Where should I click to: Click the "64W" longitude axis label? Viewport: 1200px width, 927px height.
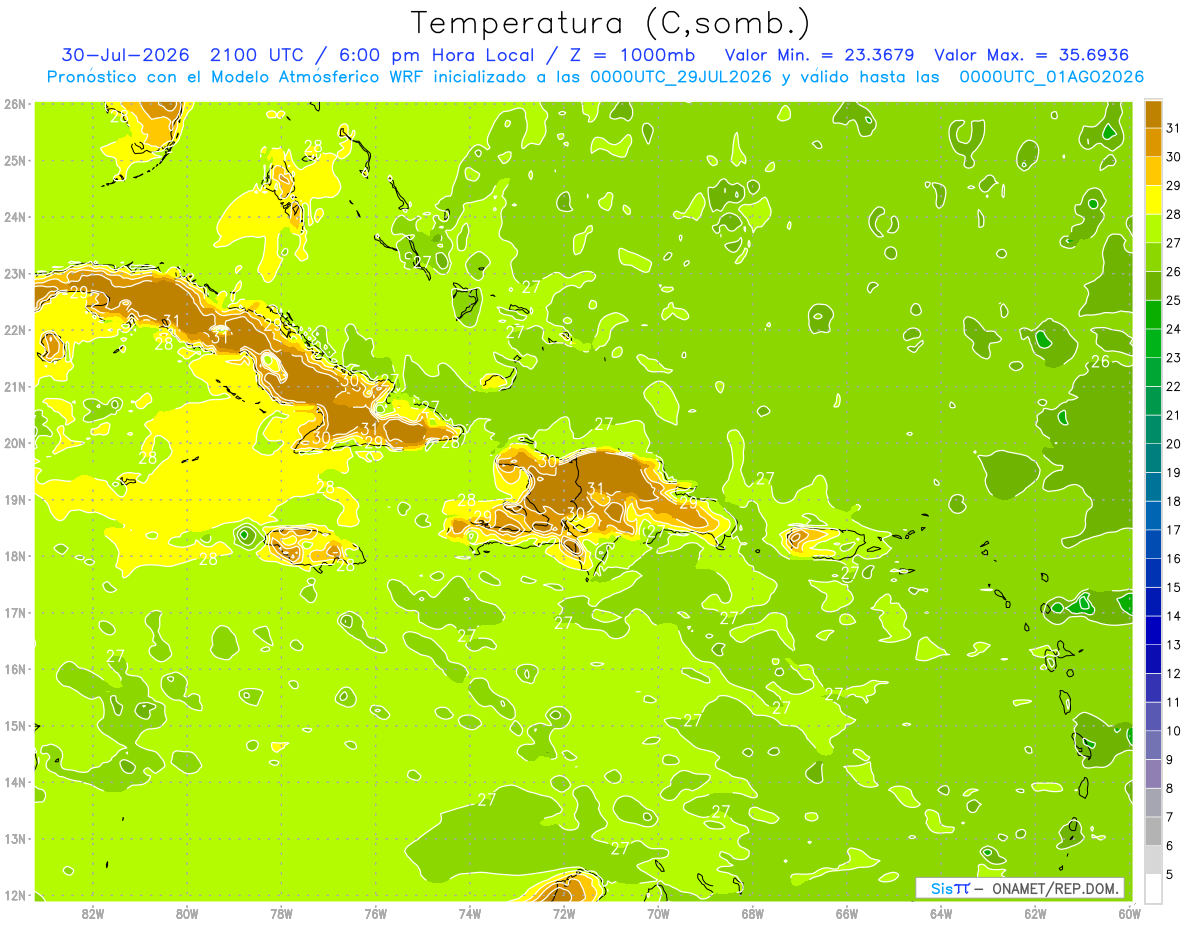(x=941, y=913)
